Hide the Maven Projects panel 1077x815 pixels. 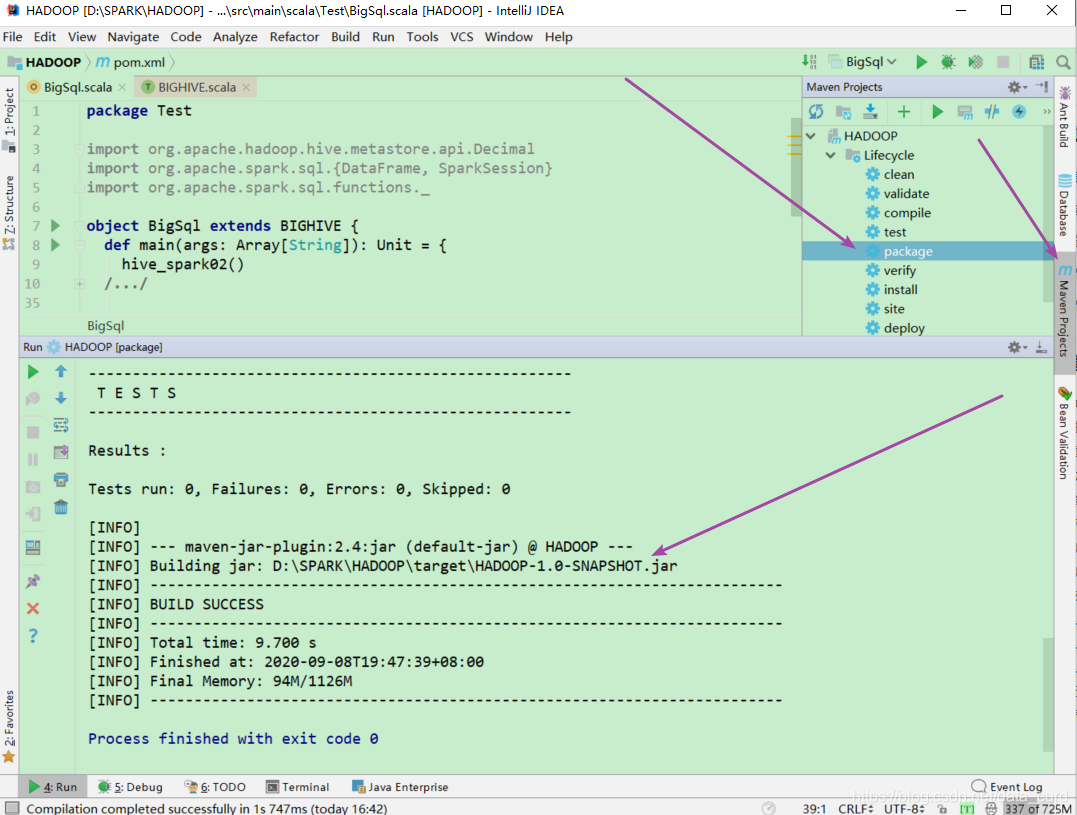[x=1042, y=87]
